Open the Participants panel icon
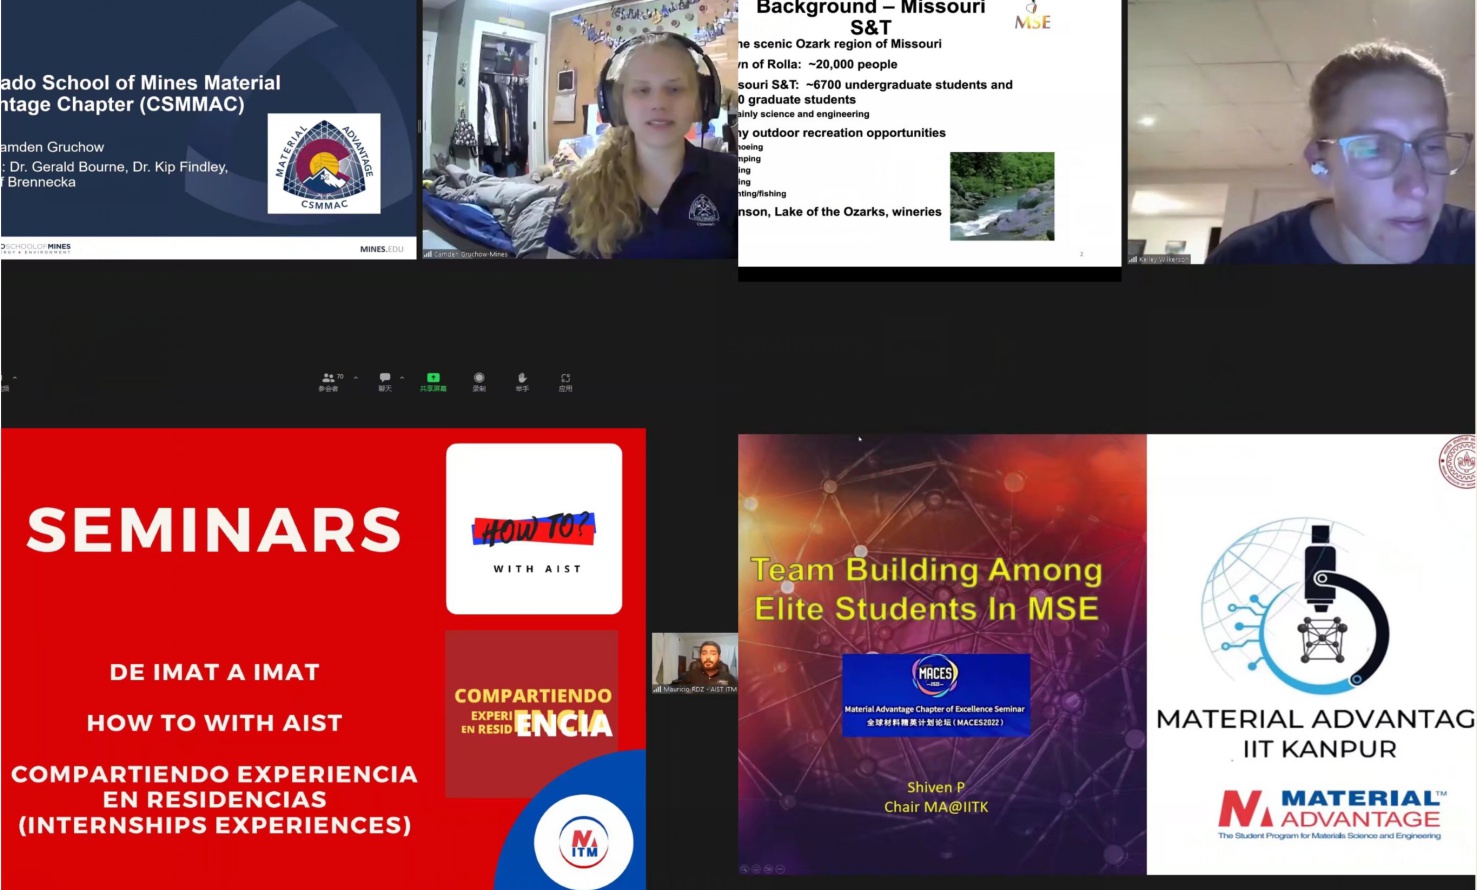This screenshot has height=890, width=1477. coord(328,378)
